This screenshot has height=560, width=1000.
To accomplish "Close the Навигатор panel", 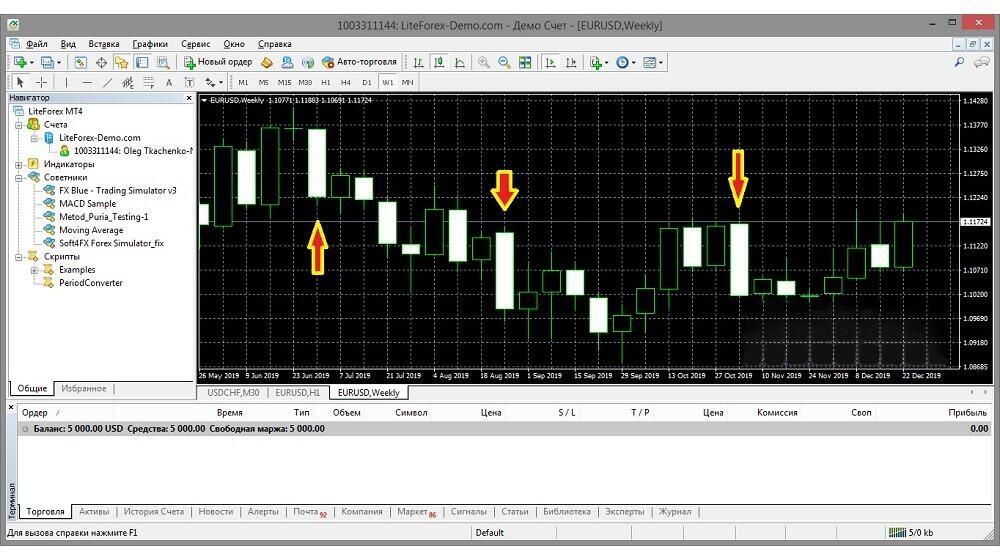I will [189, 98].
